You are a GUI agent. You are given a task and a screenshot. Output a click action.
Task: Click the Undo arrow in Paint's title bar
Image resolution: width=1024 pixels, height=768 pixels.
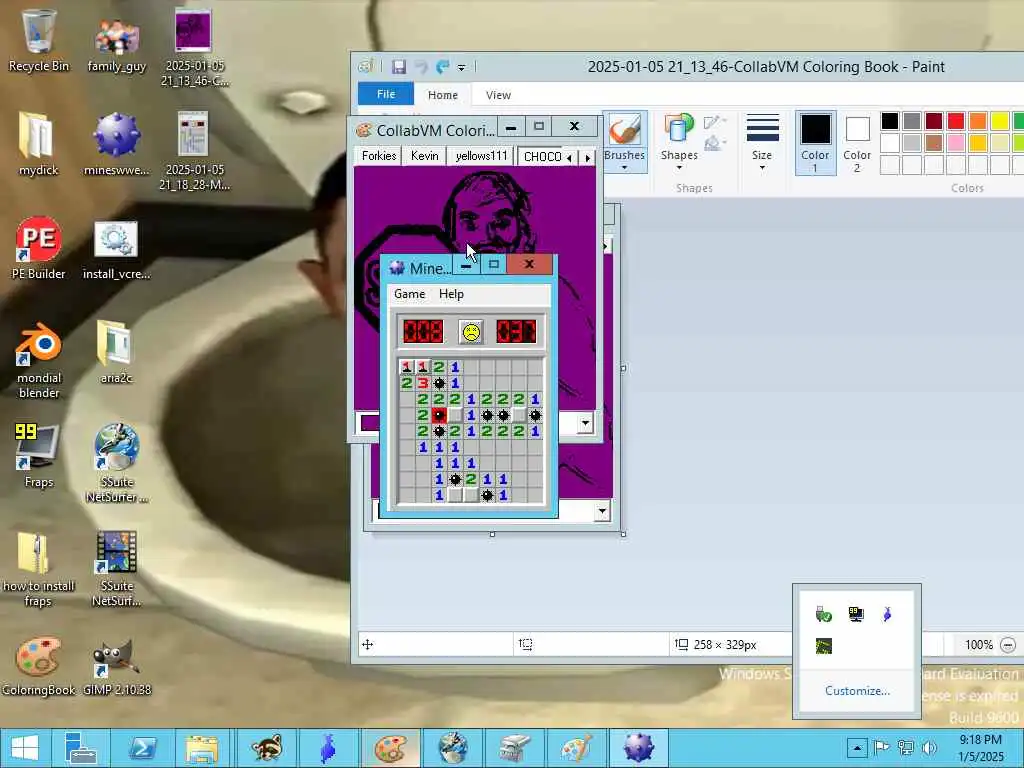(421, 67)
